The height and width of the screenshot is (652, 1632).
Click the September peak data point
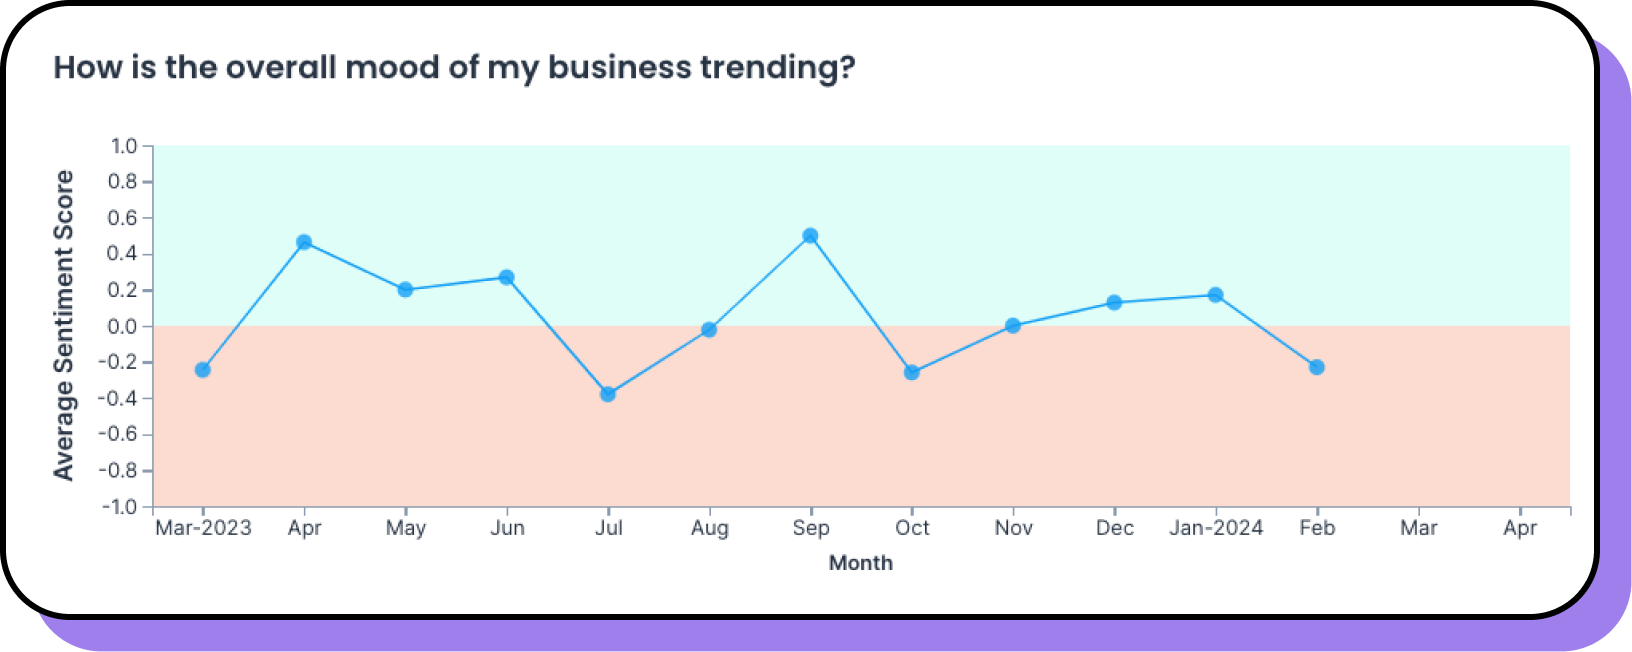[810, 236]
